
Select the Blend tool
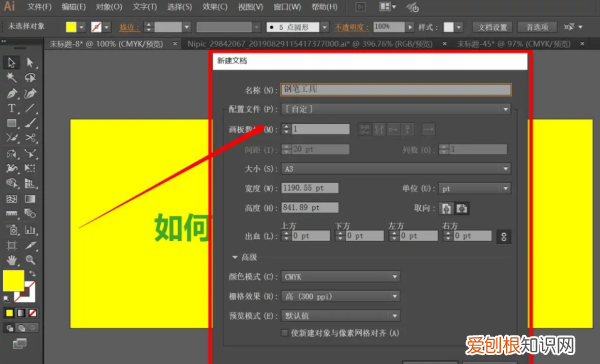tap(30, 213)
